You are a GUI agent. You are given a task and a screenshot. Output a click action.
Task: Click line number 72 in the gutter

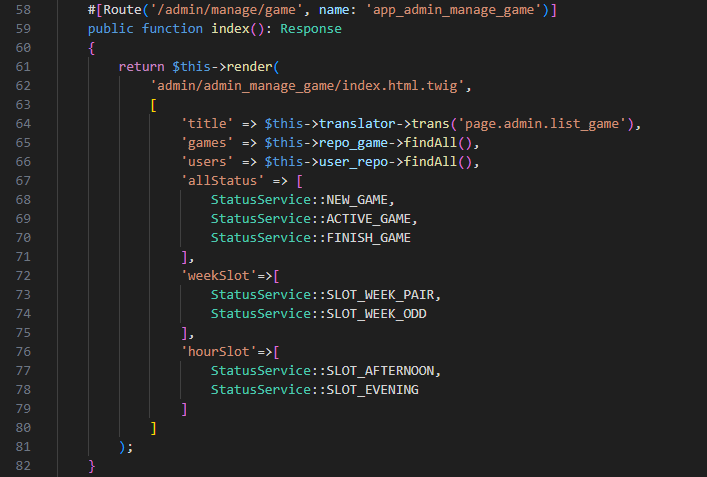click(x=23, y=275)
